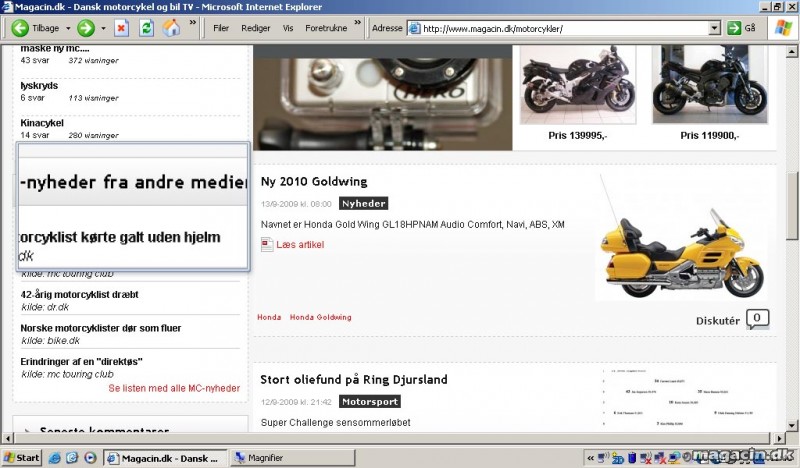Open the Vis menu

288,28
